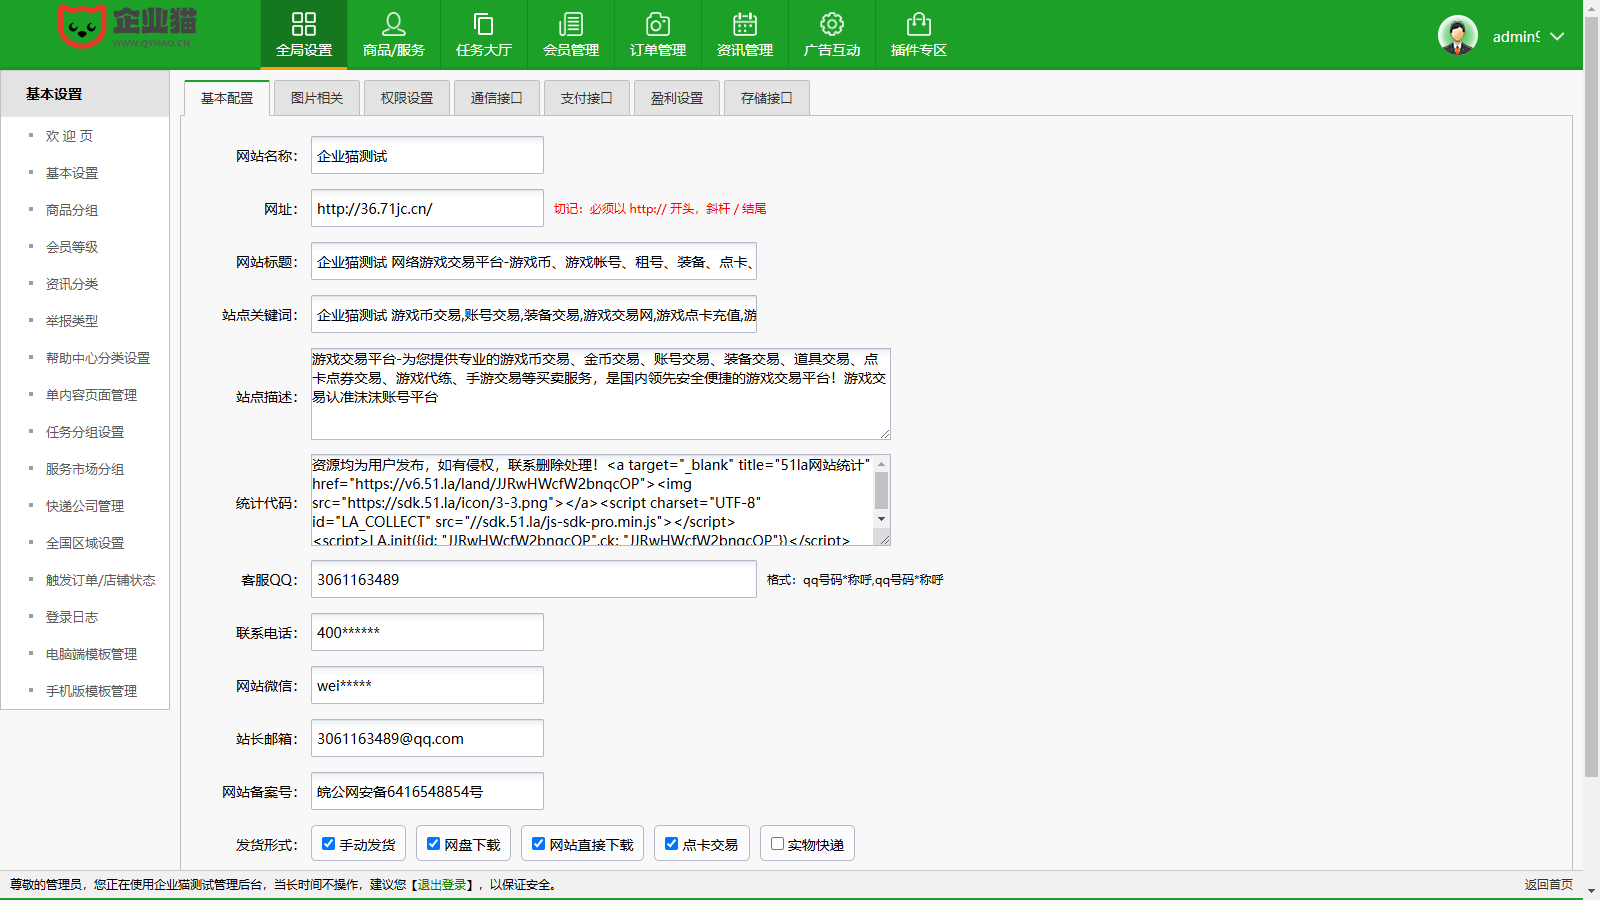The height and width of the screenshot is (900, 1600).
Task: Uncheck the 手动发货 checkbox
Action: pyautogui.click(x=328, y=844)
